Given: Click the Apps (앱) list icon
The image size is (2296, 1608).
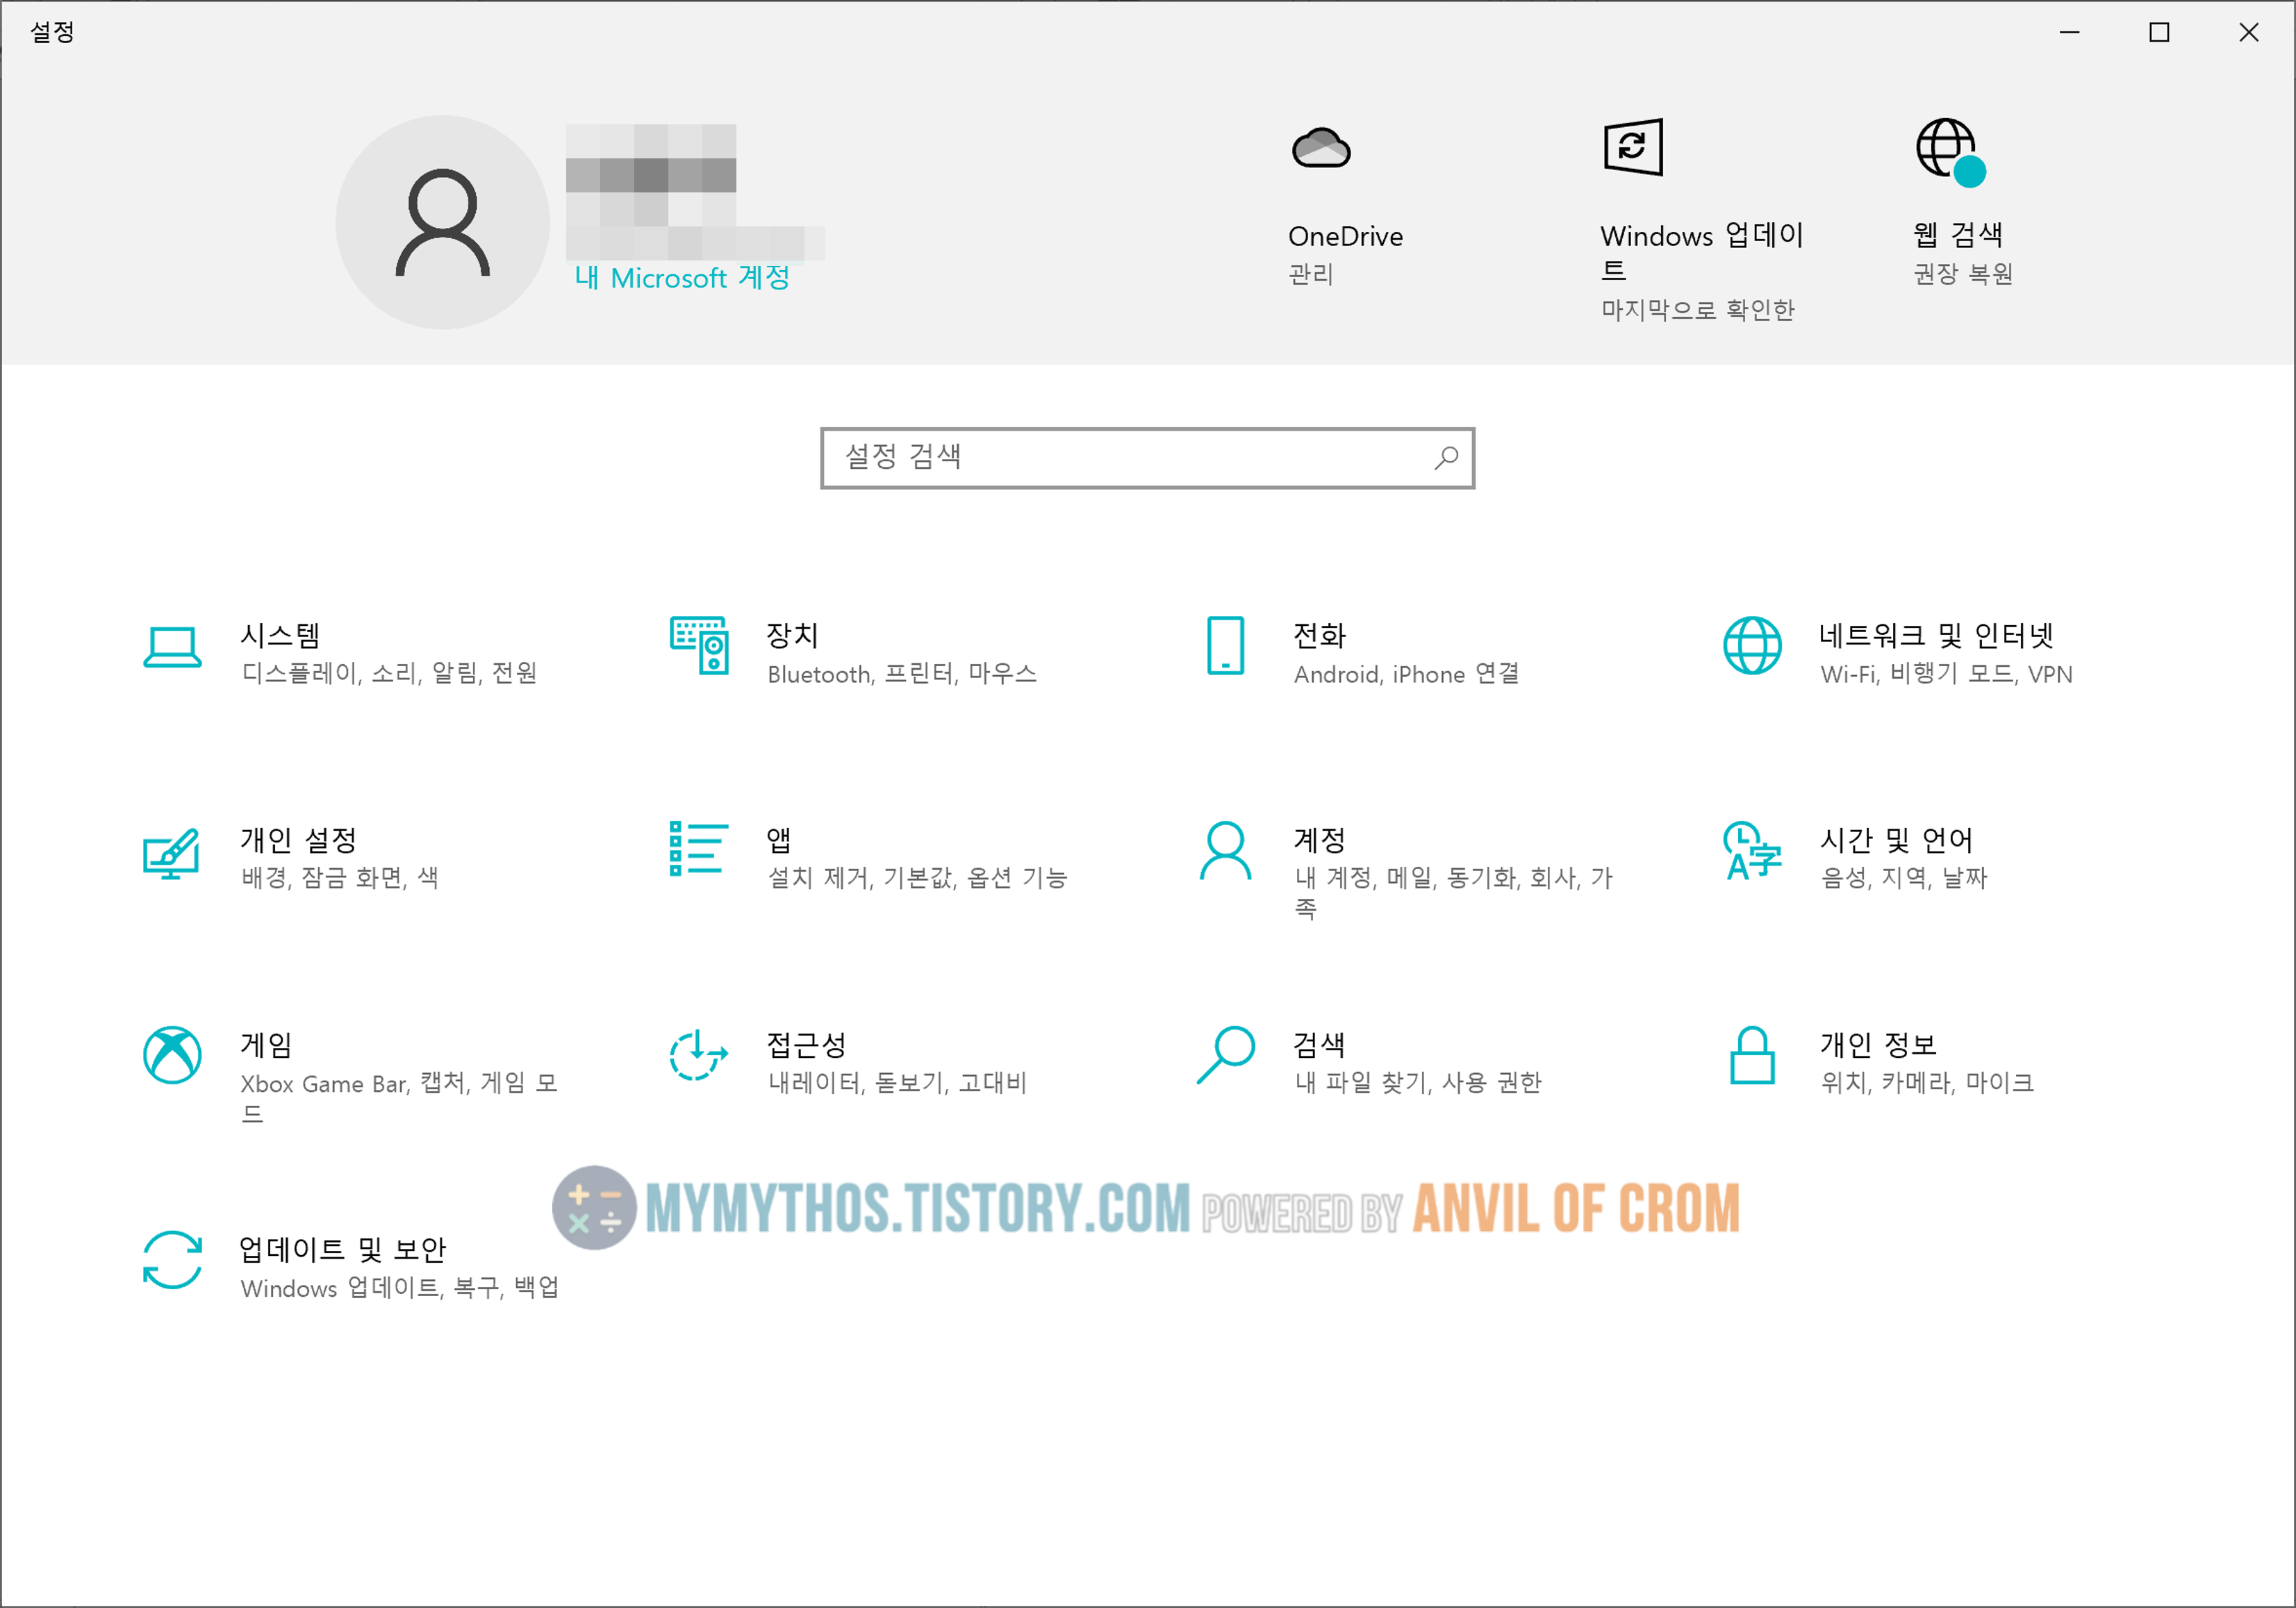Looking at the screenshot, I should 699,849.
